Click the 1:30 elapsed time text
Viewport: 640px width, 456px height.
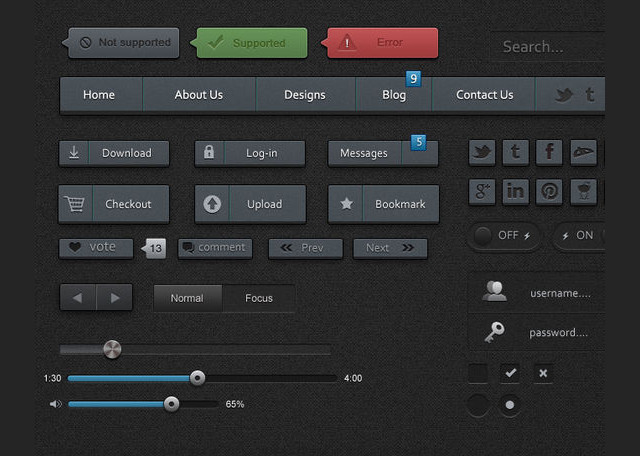(53, 378)
